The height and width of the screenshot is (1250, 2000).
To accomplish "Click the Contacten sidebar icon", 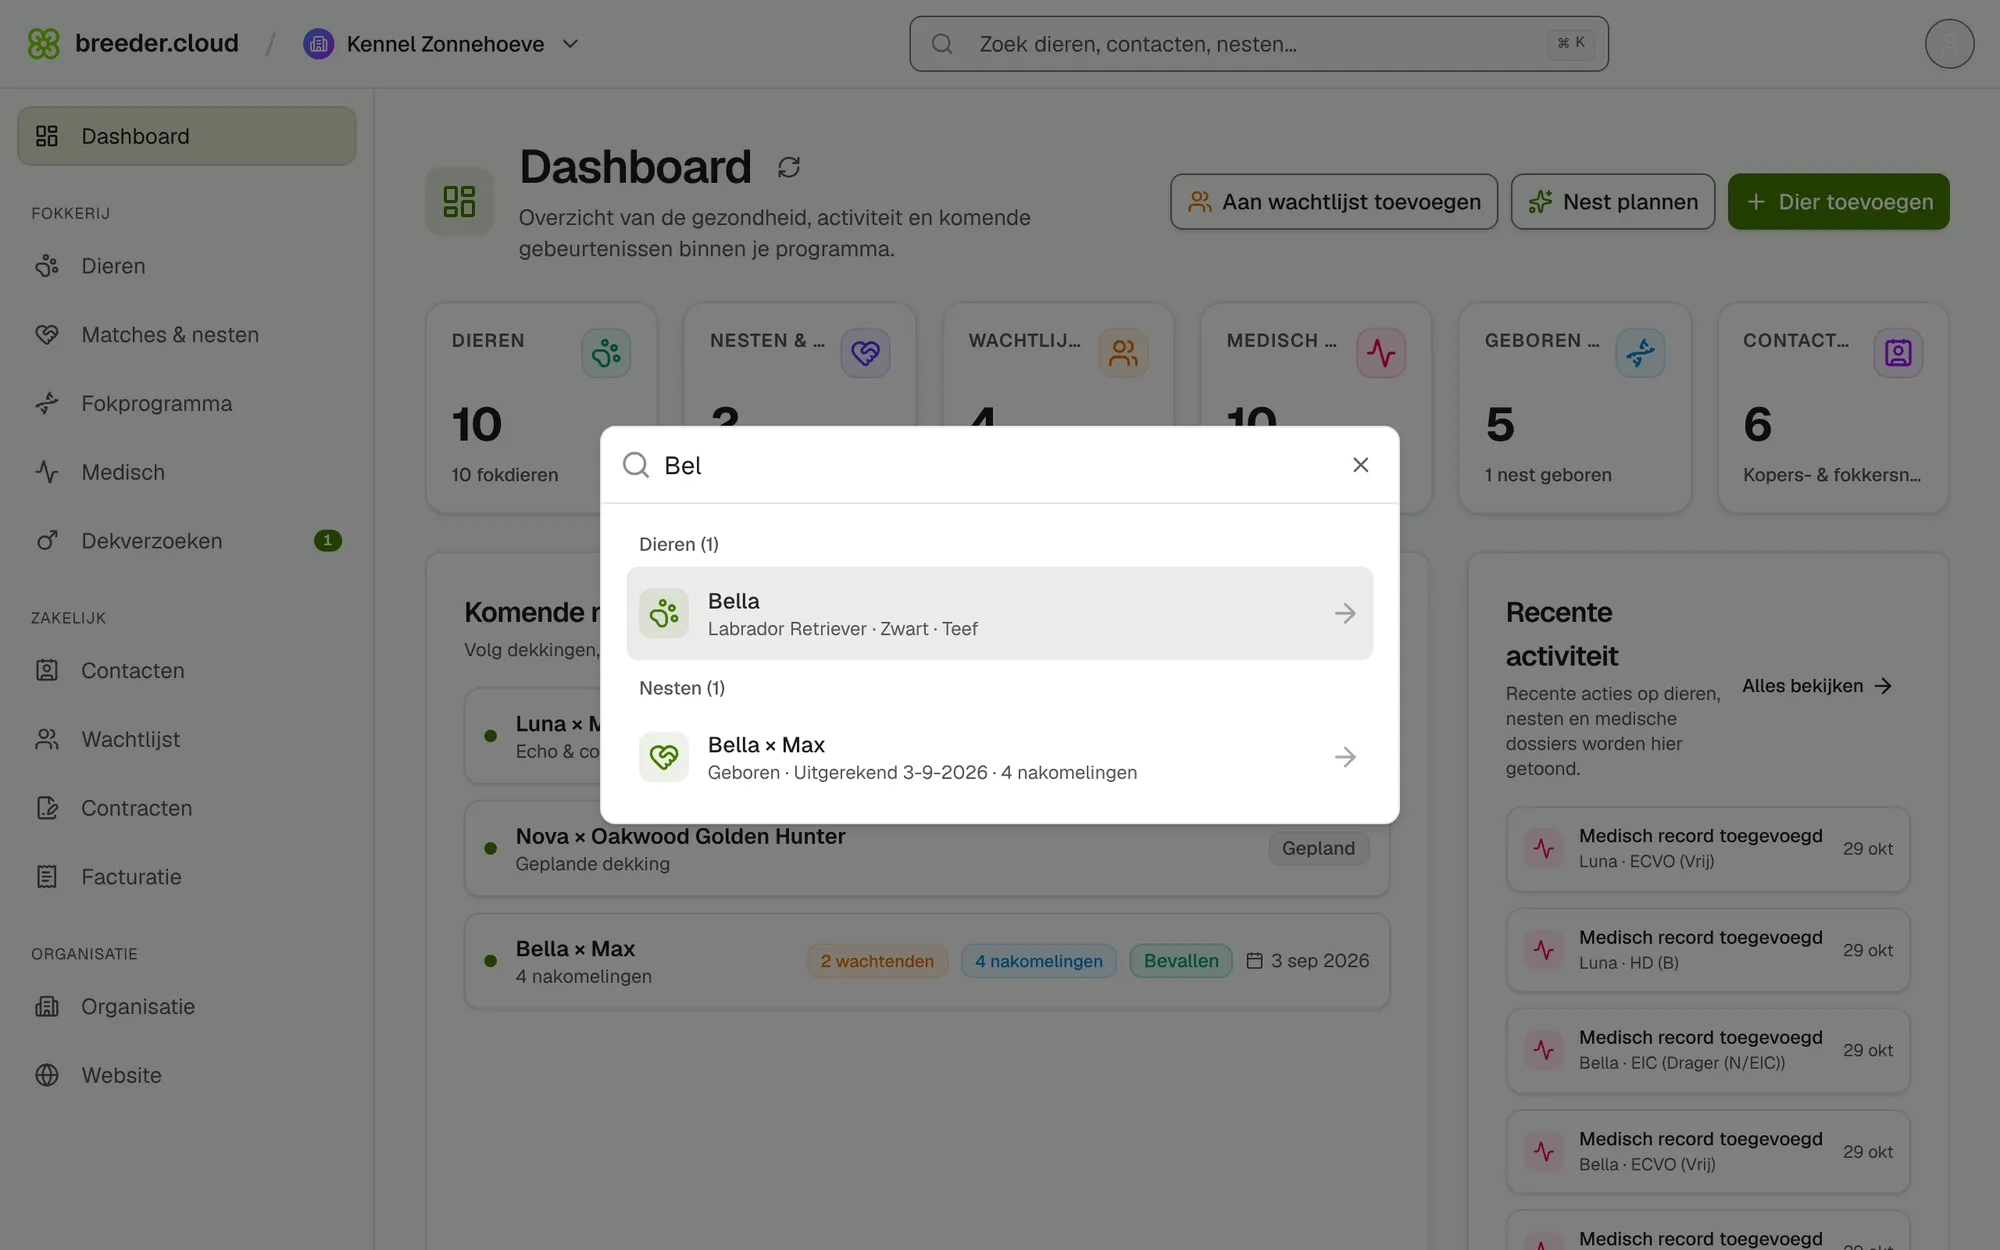I will tap(47, 671).
